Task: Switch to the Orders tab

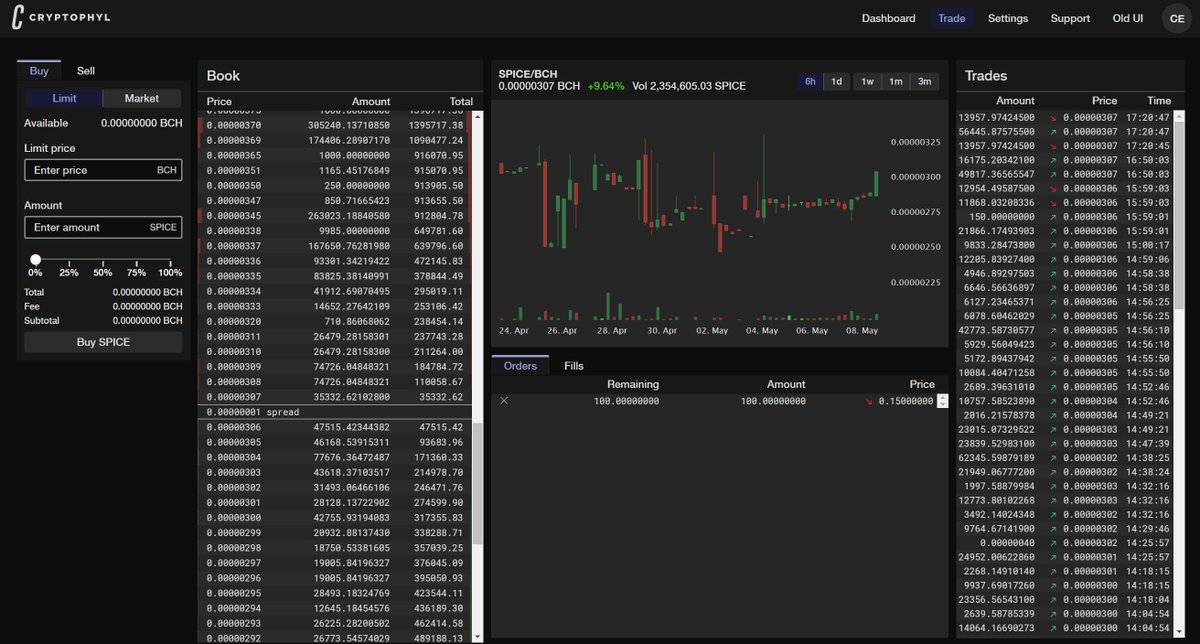Action: [520, 366]
